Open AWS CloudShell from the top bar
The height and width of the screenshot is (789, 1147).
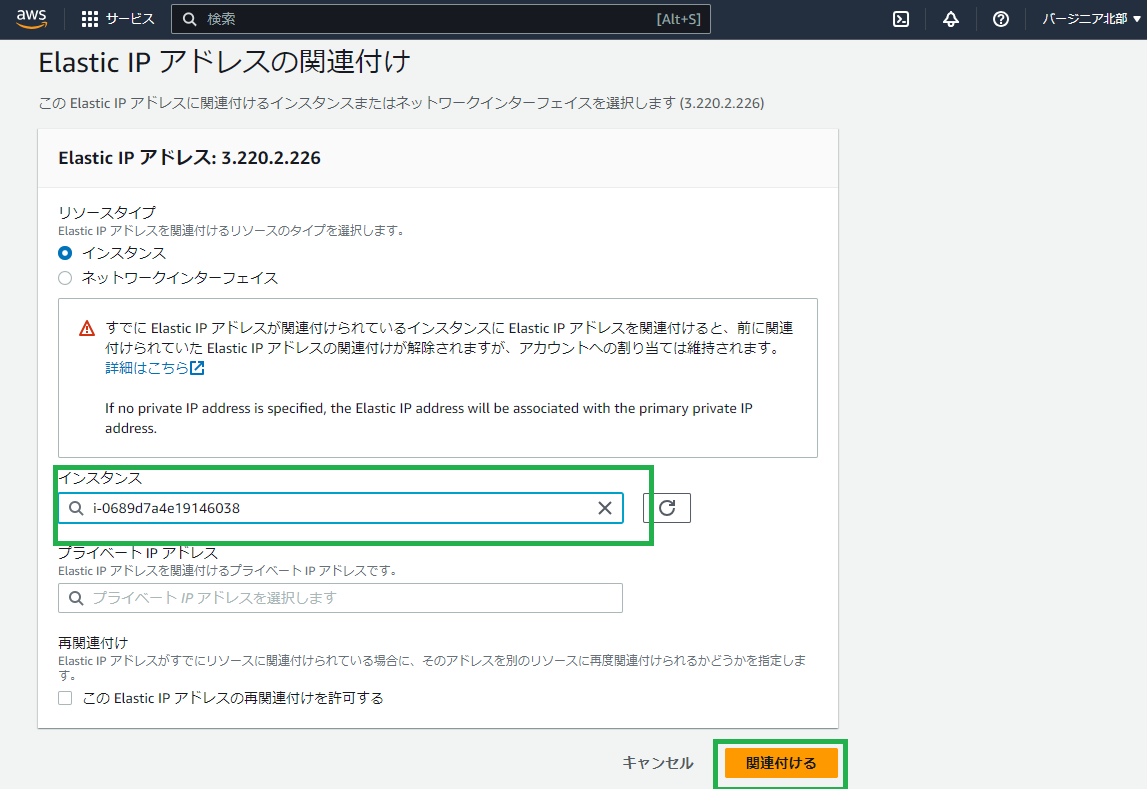903,18
